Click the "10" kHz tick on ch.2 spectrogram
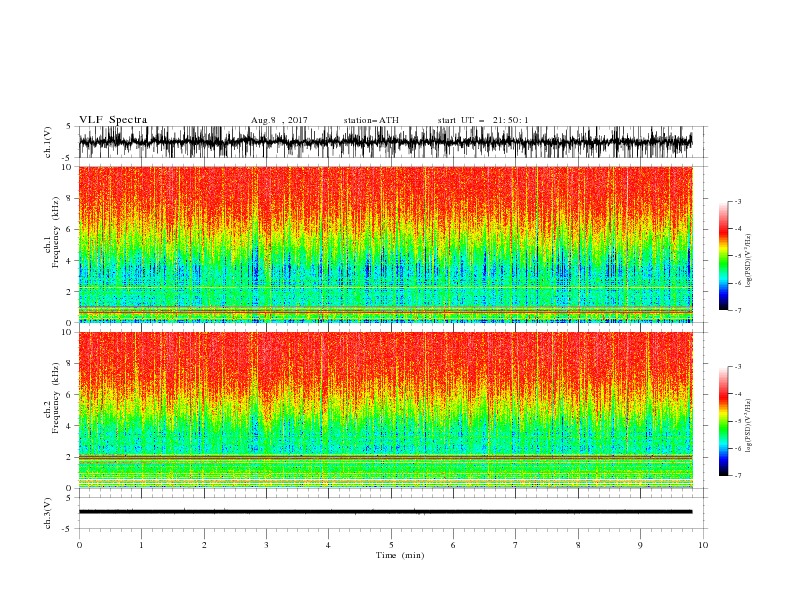Image resolution: width=792 pixels, height=612 pixels. tap(67, 332)
